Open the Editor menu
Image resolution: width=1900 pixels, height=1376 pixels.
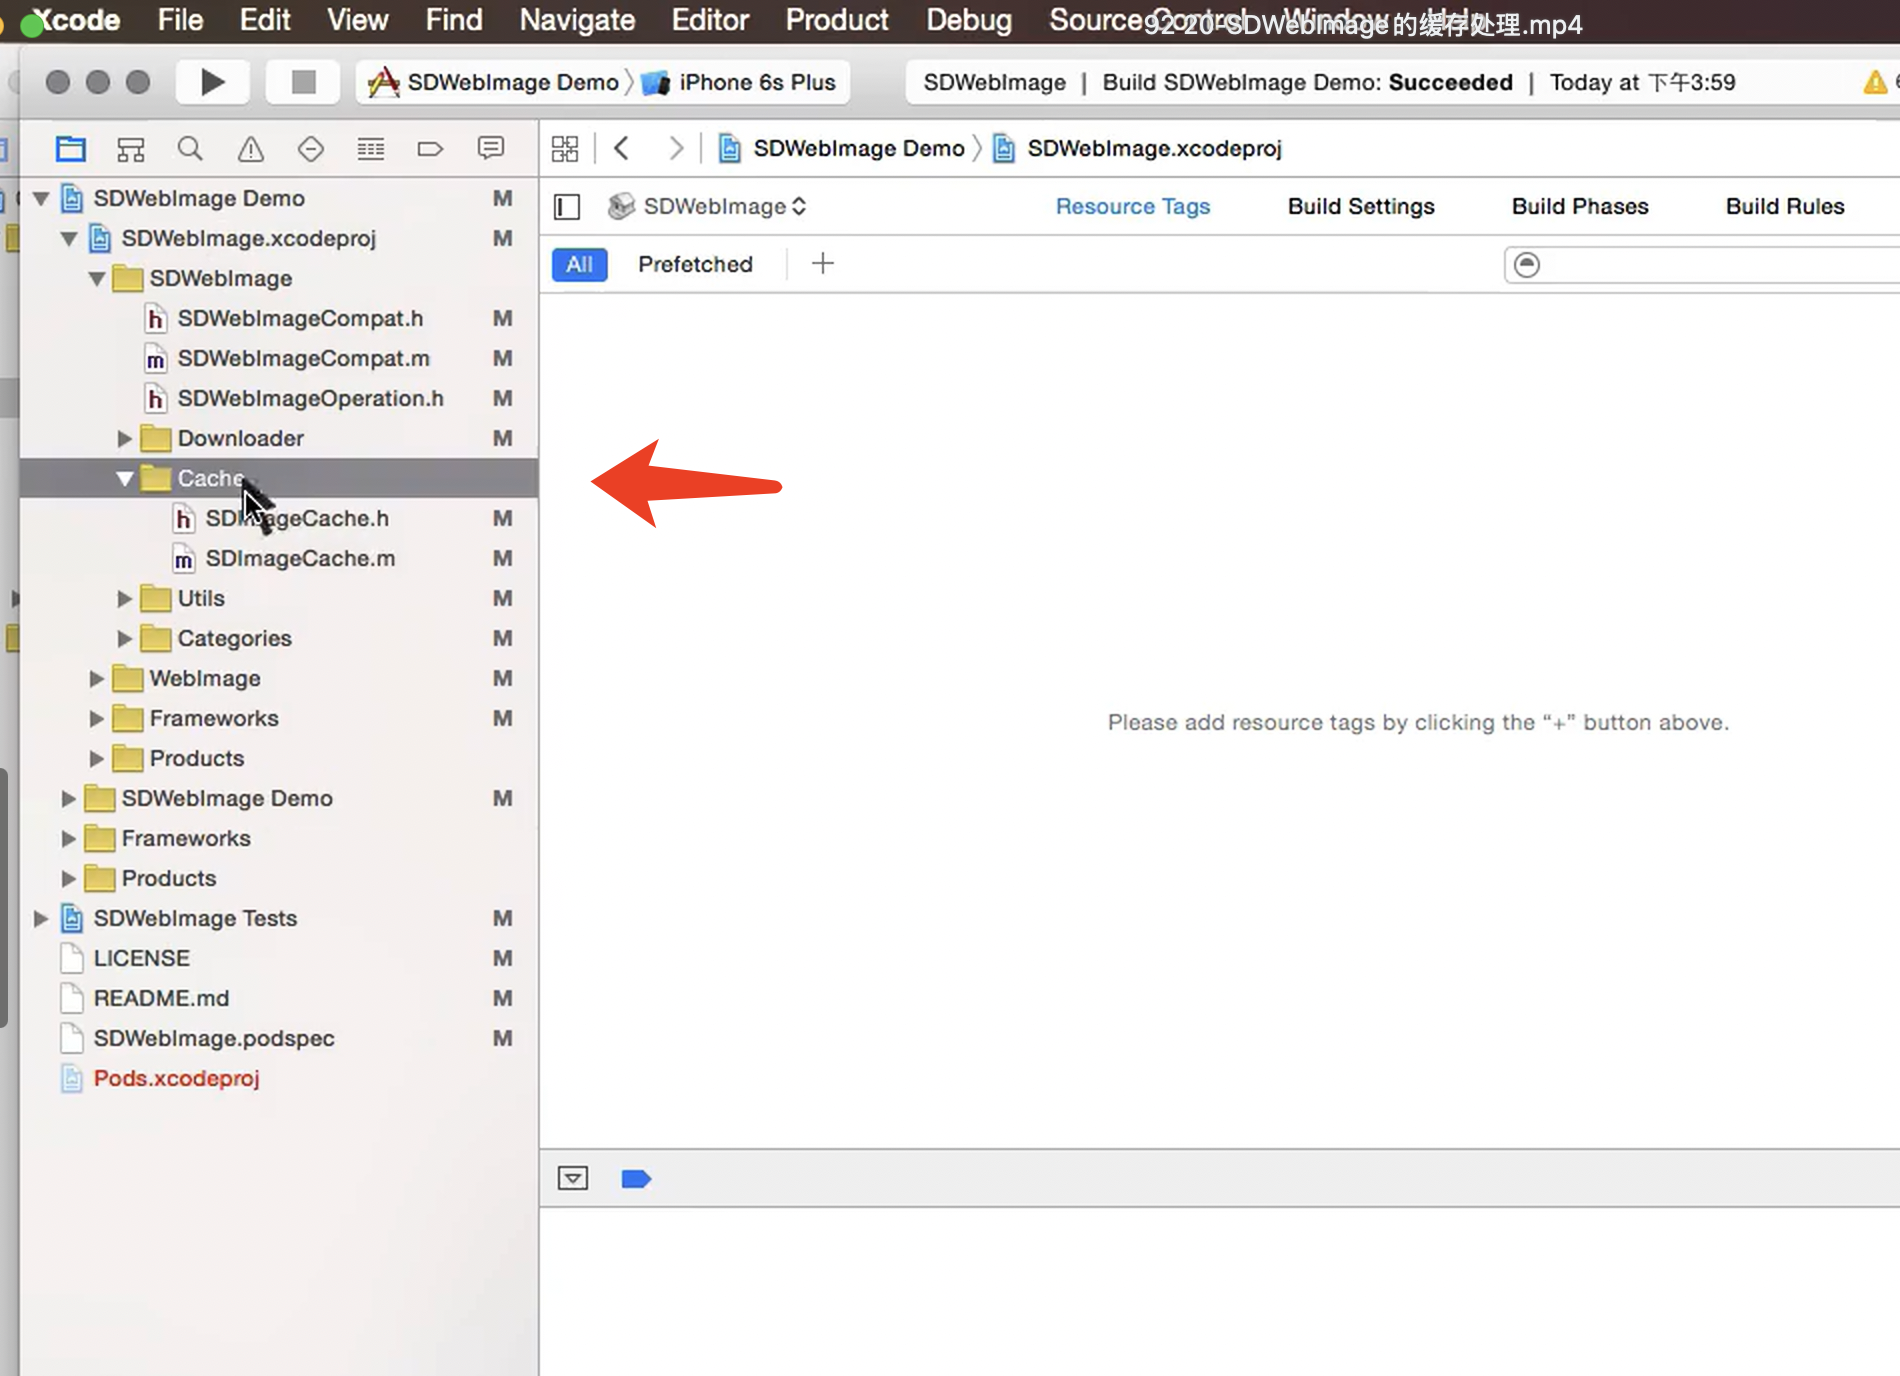click(710, 20)
